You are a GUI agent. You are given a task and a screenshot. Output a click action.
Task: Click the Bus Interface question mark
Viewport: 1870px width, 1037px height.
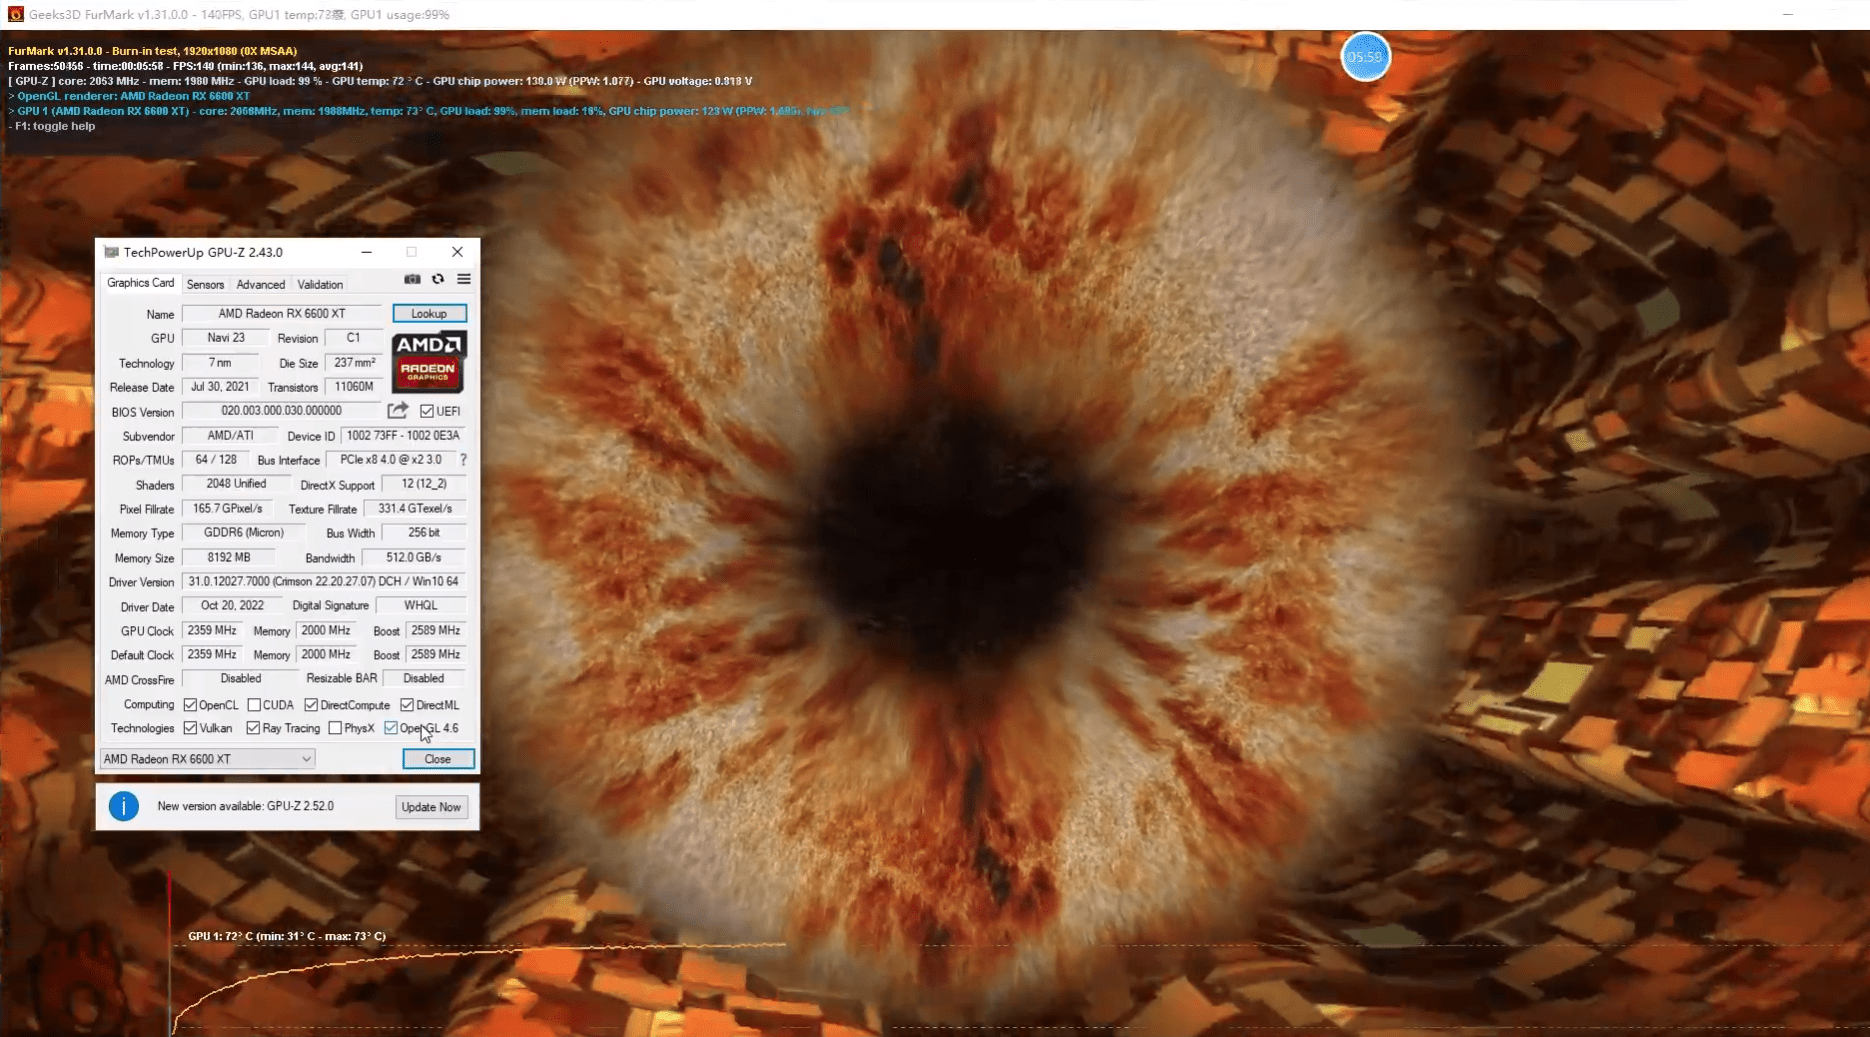pos(463,460)
